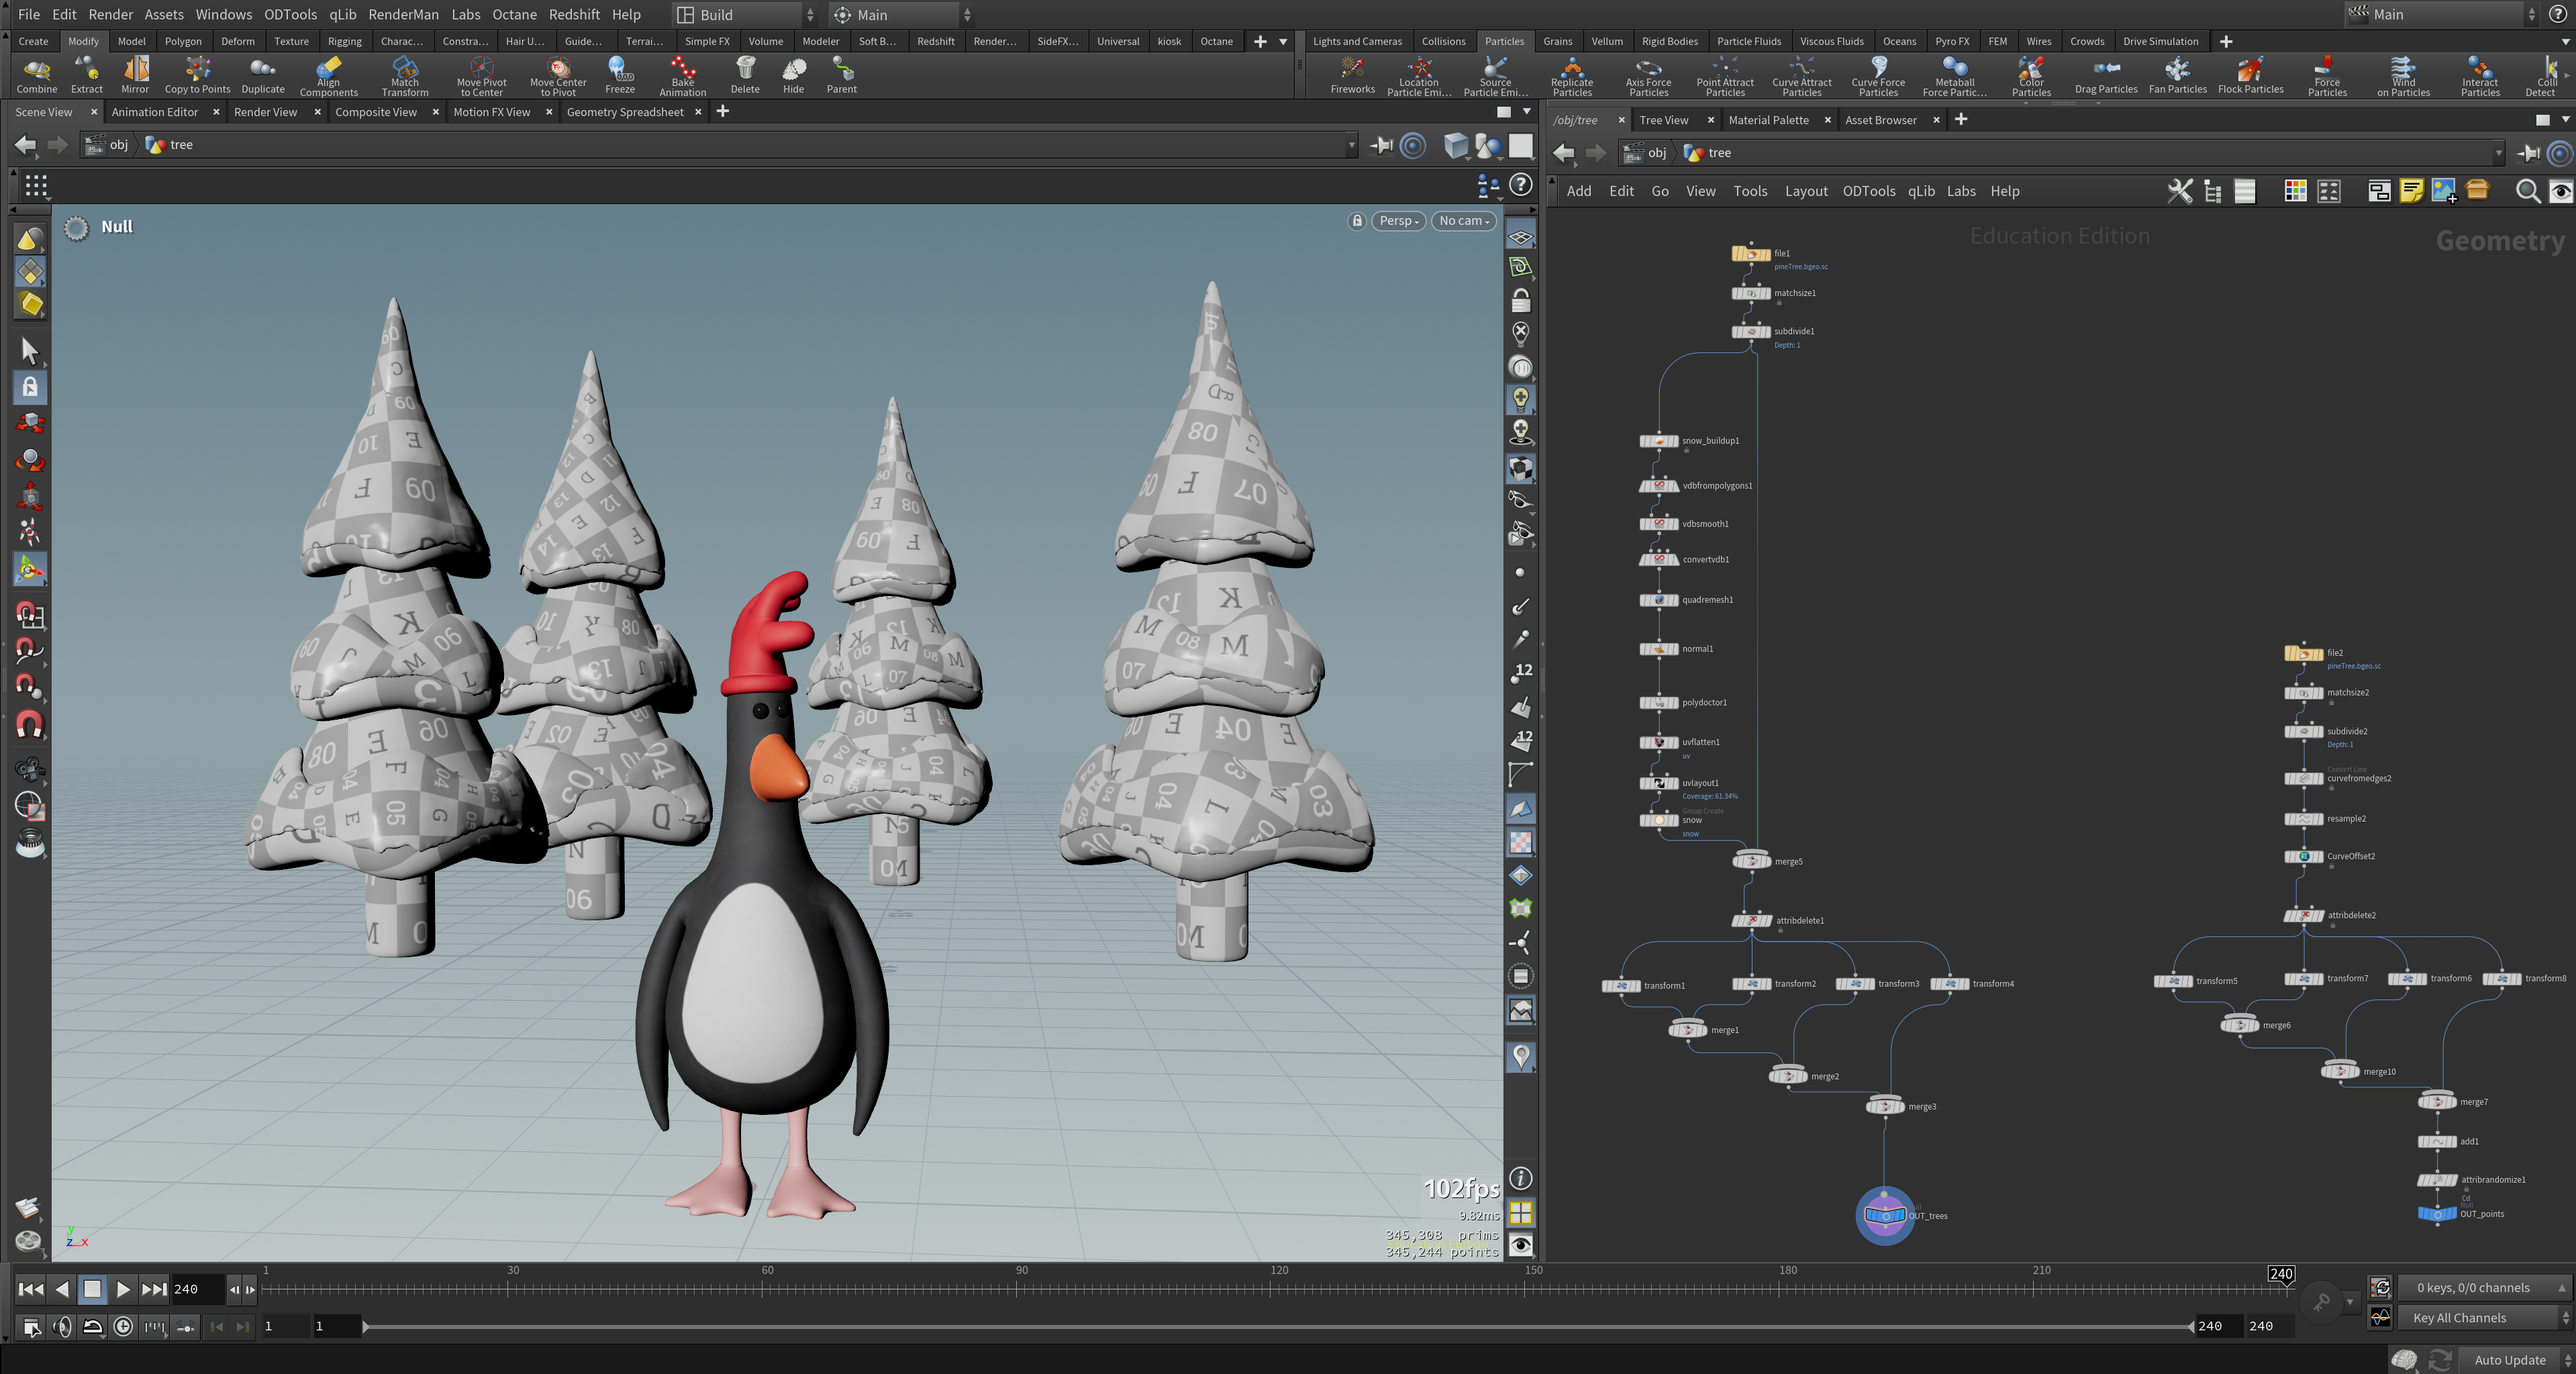Click the current frame number field

(197, 1289)
